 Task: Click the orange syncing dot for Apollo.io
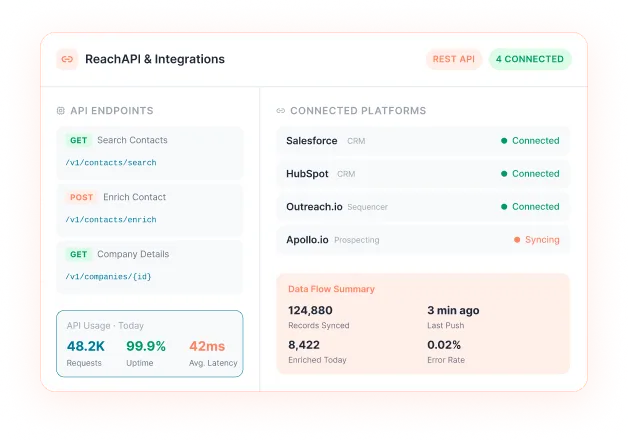pyautogui.click(x=517, y=240)
